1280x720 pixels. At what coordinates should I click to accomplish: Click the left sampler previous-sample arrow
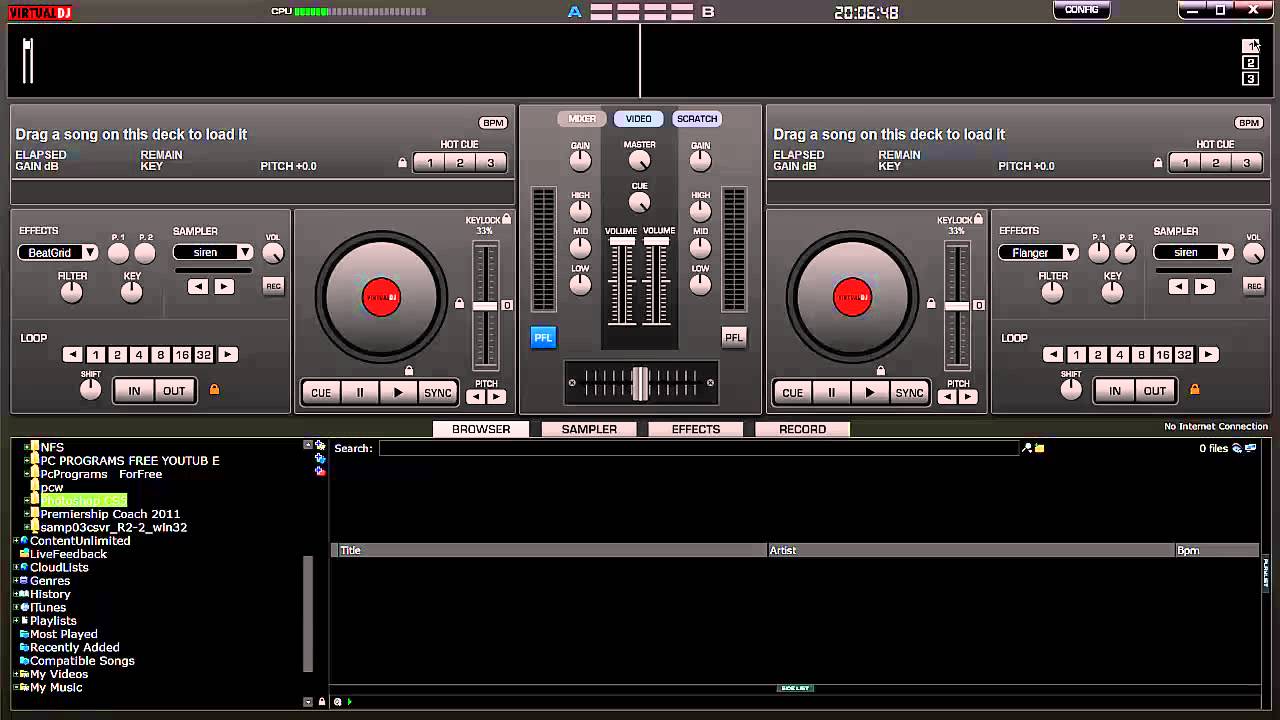[x=198, y=287]
